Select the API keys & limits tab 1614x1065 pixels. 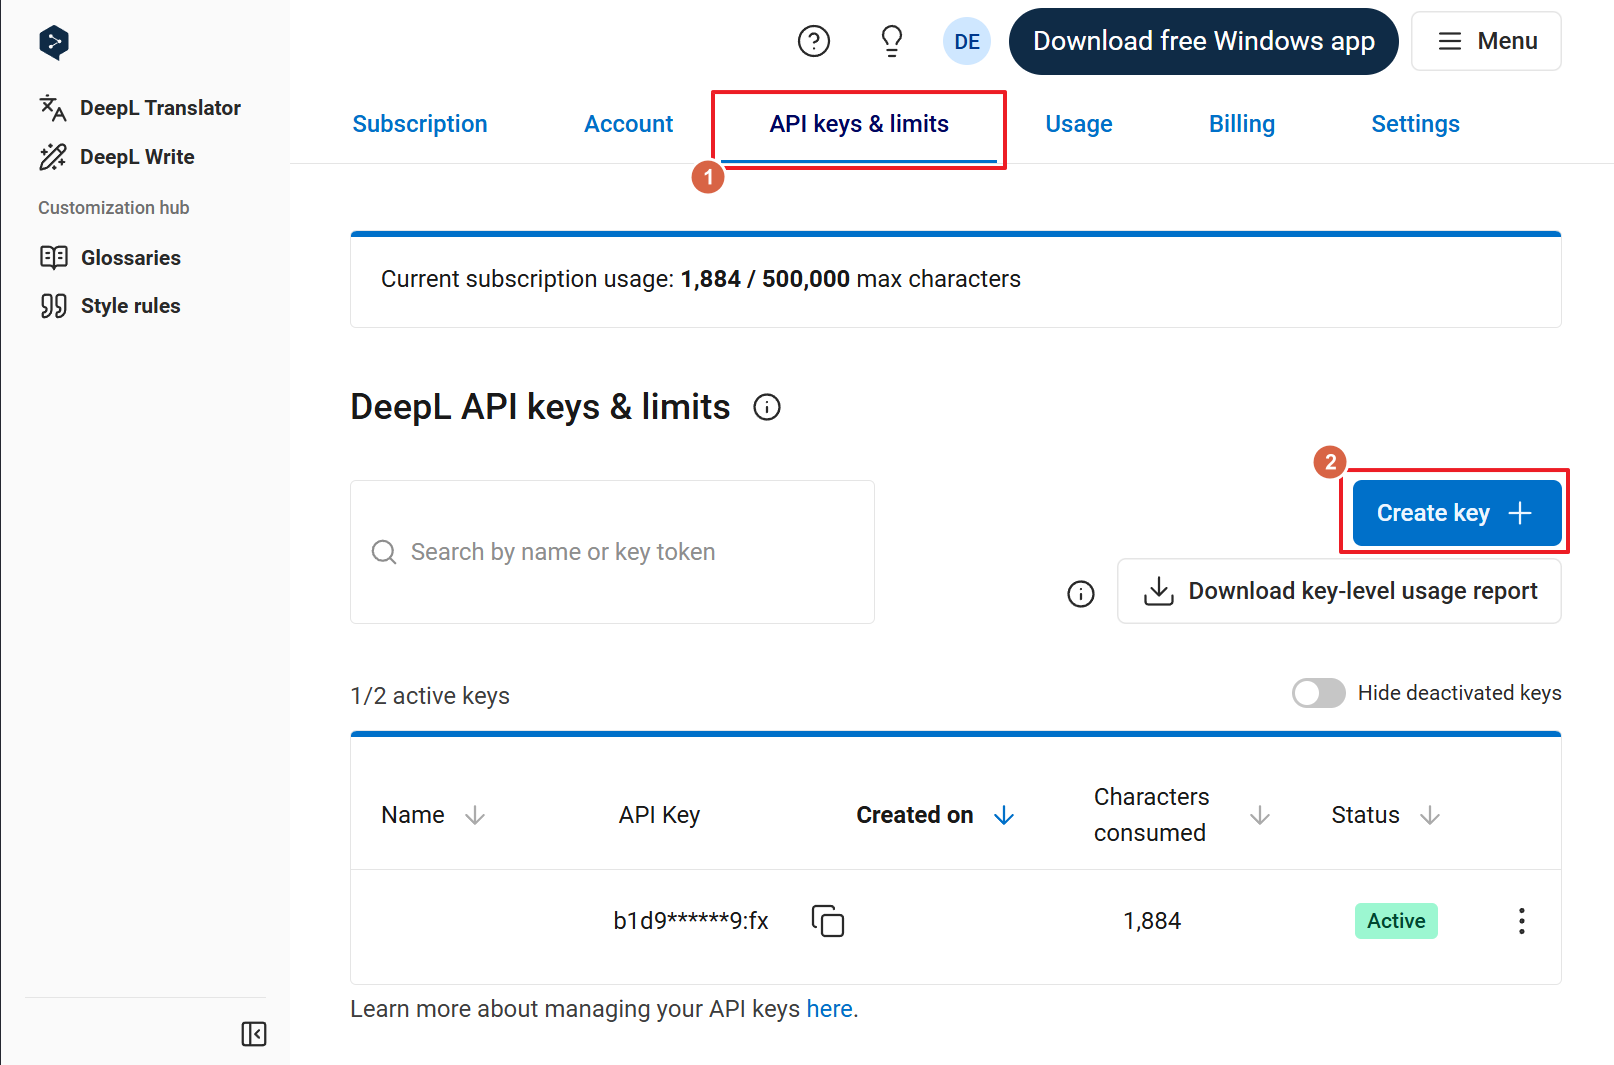(x=859, y=124)
